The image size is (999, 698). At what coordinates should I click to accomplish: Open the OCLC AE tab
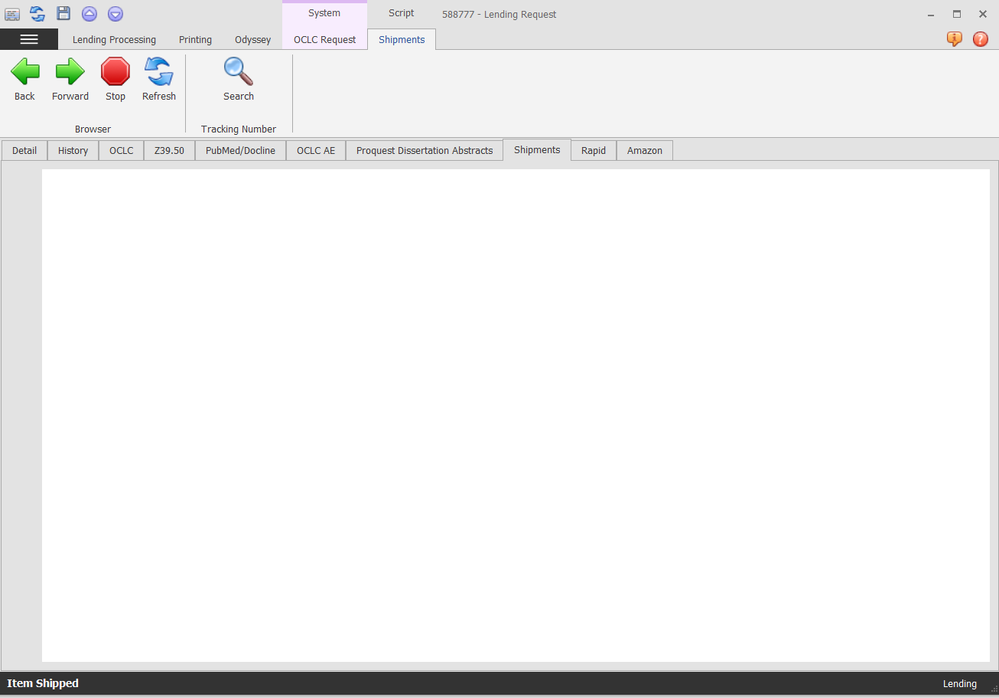[315, 150]
